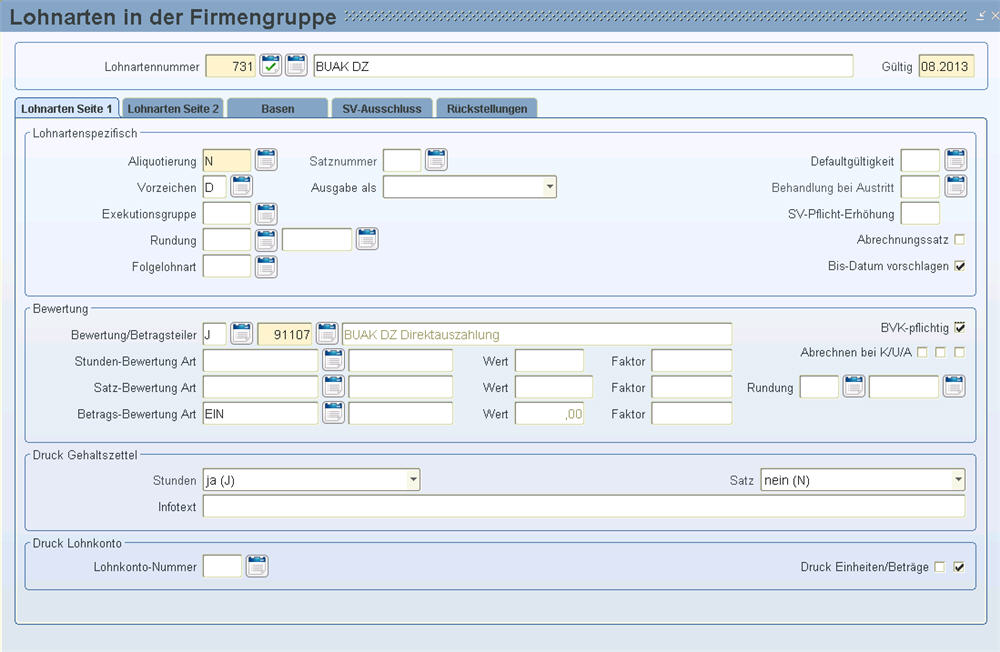
Task: Uncheck the Bis-Datum vorschlagen checkbox
Action: pos(960,266)
